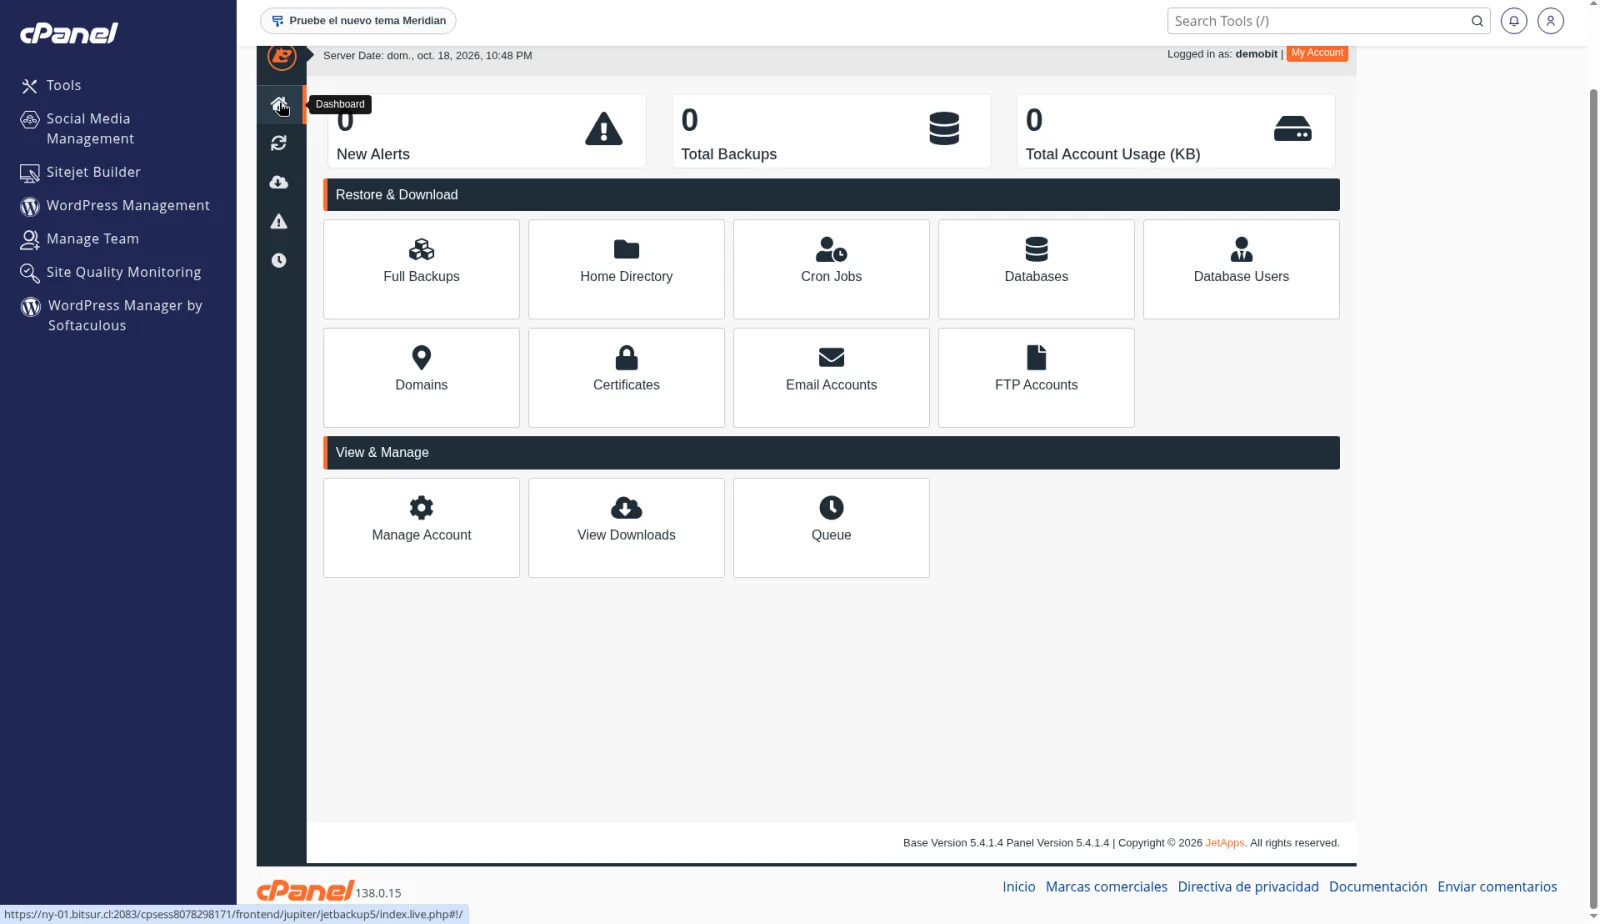The width and height of the screenshot is (1600, 924).
Task: Open the Queue tile under View & Manage
Action: coord(831,528)
